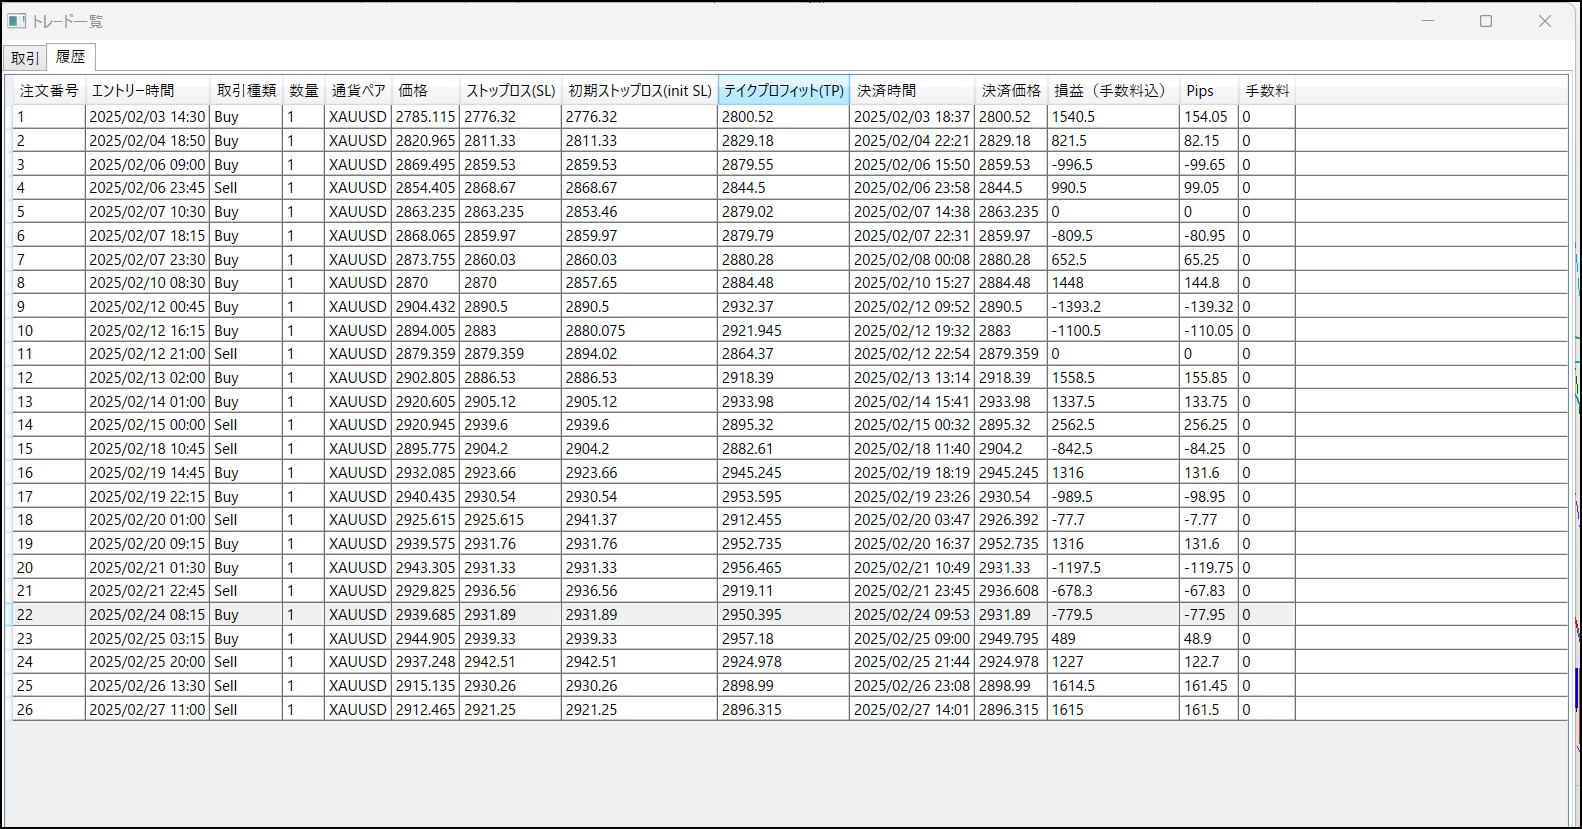The image size is (1582, 829).
Task: Sort by ストップロス(SL) column header
Action: tap(510, 91)
